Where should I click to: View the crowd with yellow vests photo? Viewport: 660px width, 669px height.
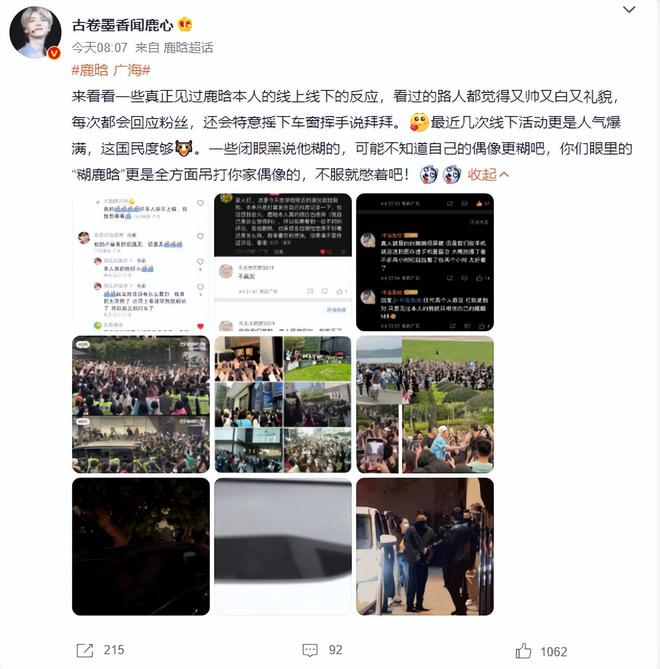[141, 404]
